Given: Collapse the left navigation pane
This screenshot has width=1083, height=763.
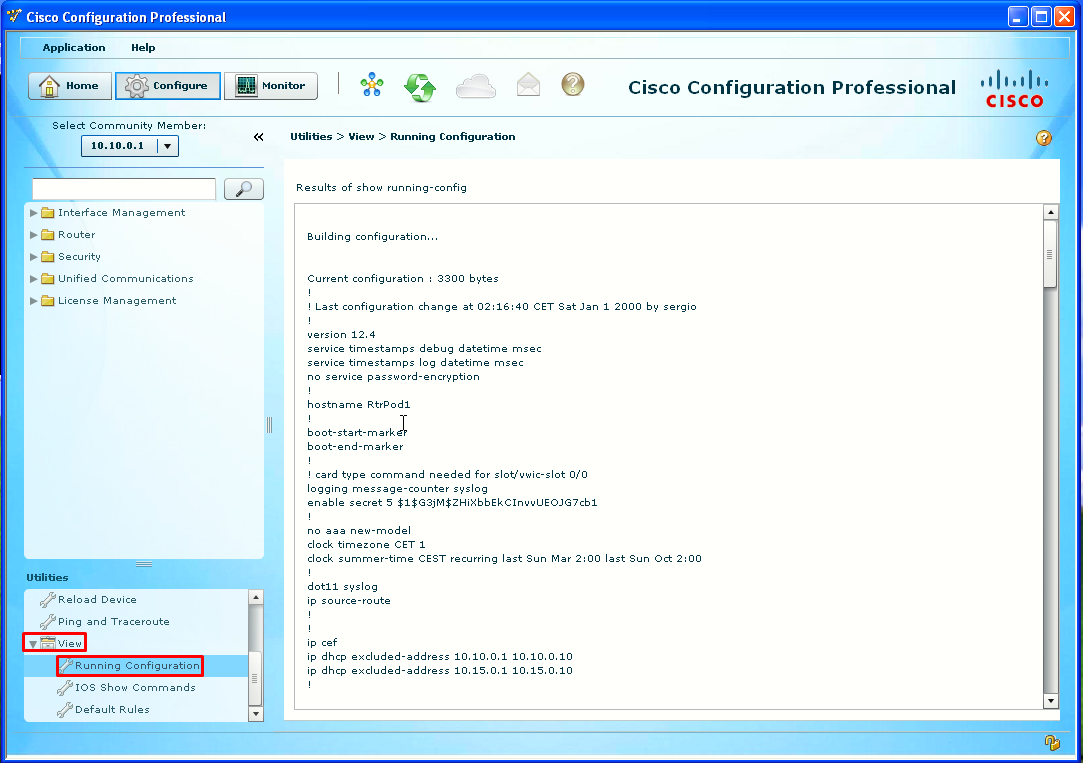Looking at the screenshot, I should pyautogui.click(x=258, y=137).
